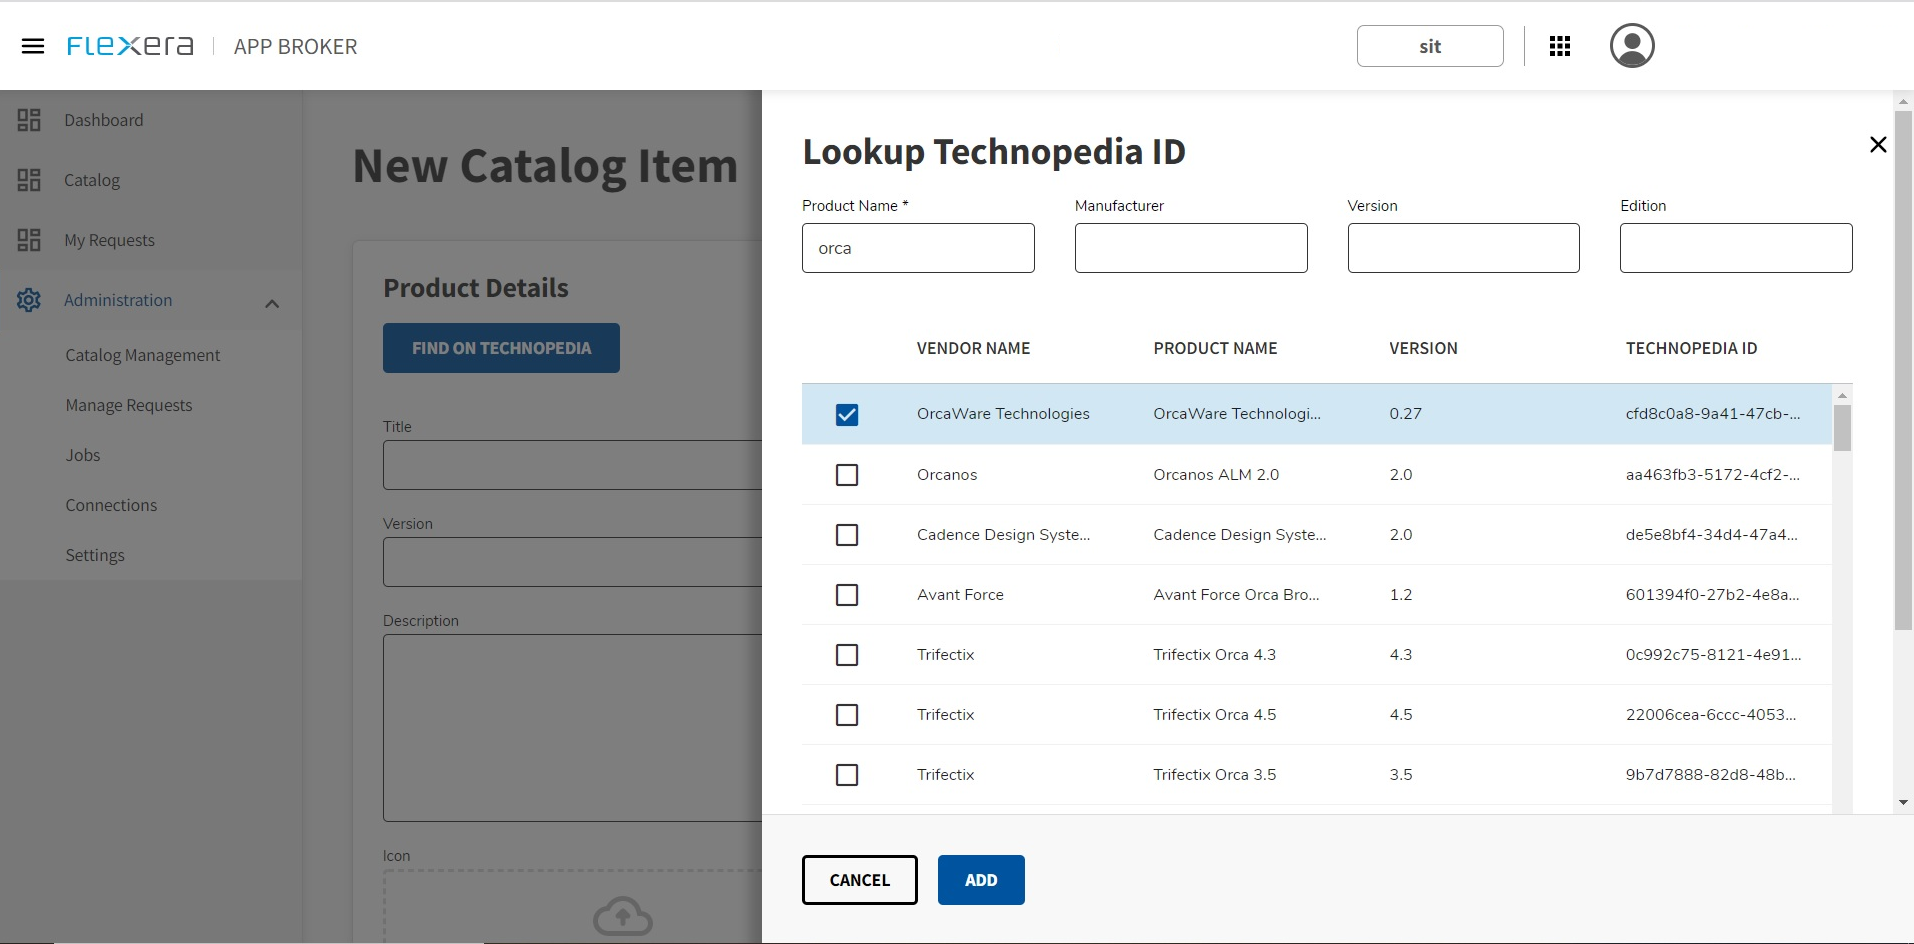Screen dimensions: 1914x944
Task: Click the My Requests sidebar icon
Action: [x=29, y=240]
